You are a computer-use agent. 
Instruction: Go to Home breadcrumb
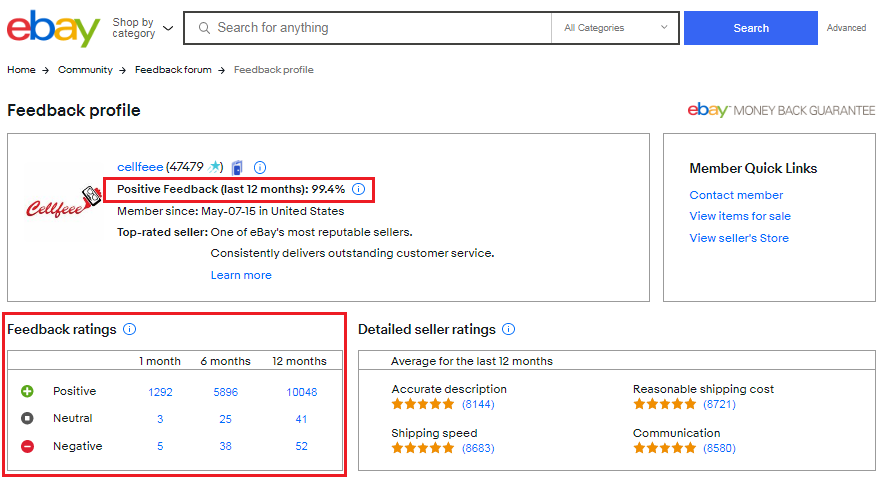(x=21, y=69)
